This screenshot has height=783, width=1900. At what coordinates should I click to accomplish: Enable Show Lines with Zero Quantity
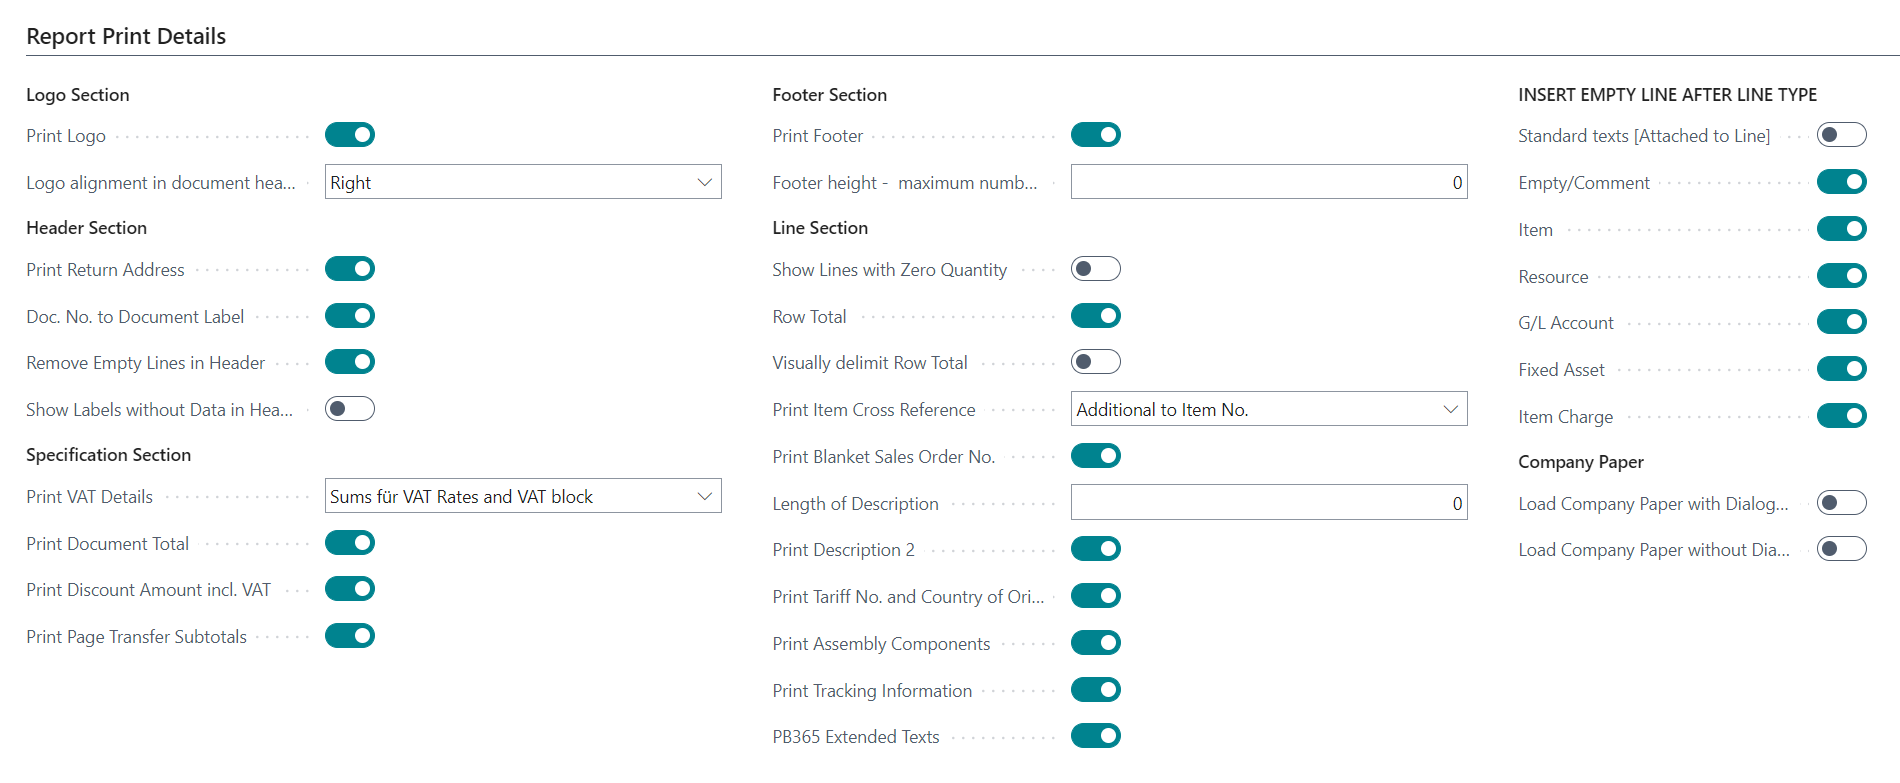(1096, 269)
